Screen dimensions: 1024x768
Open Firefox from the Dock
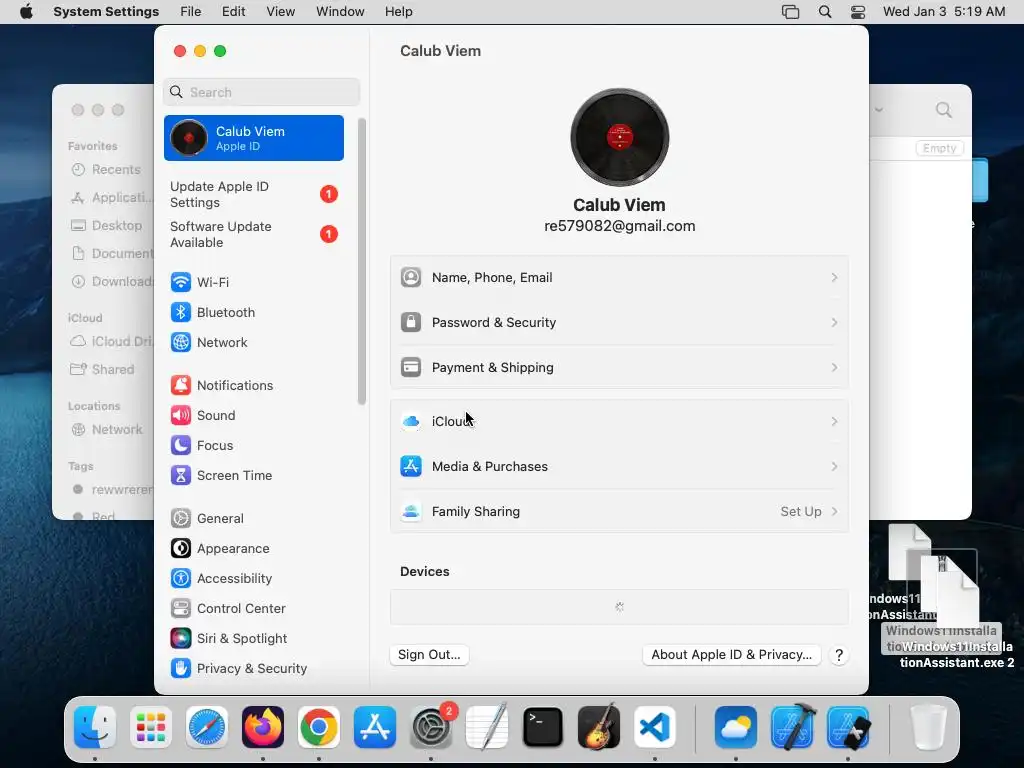coord(263,728)
